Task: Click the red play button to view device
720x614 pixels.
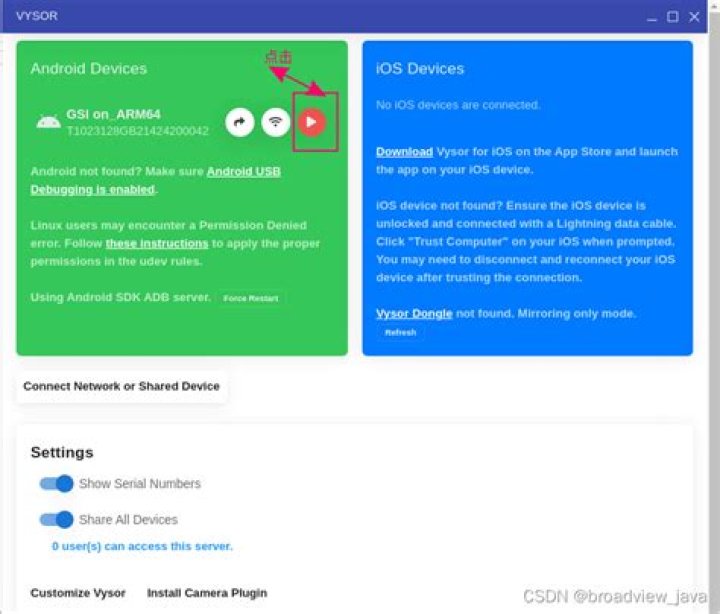Action: (x=312, y=122)
